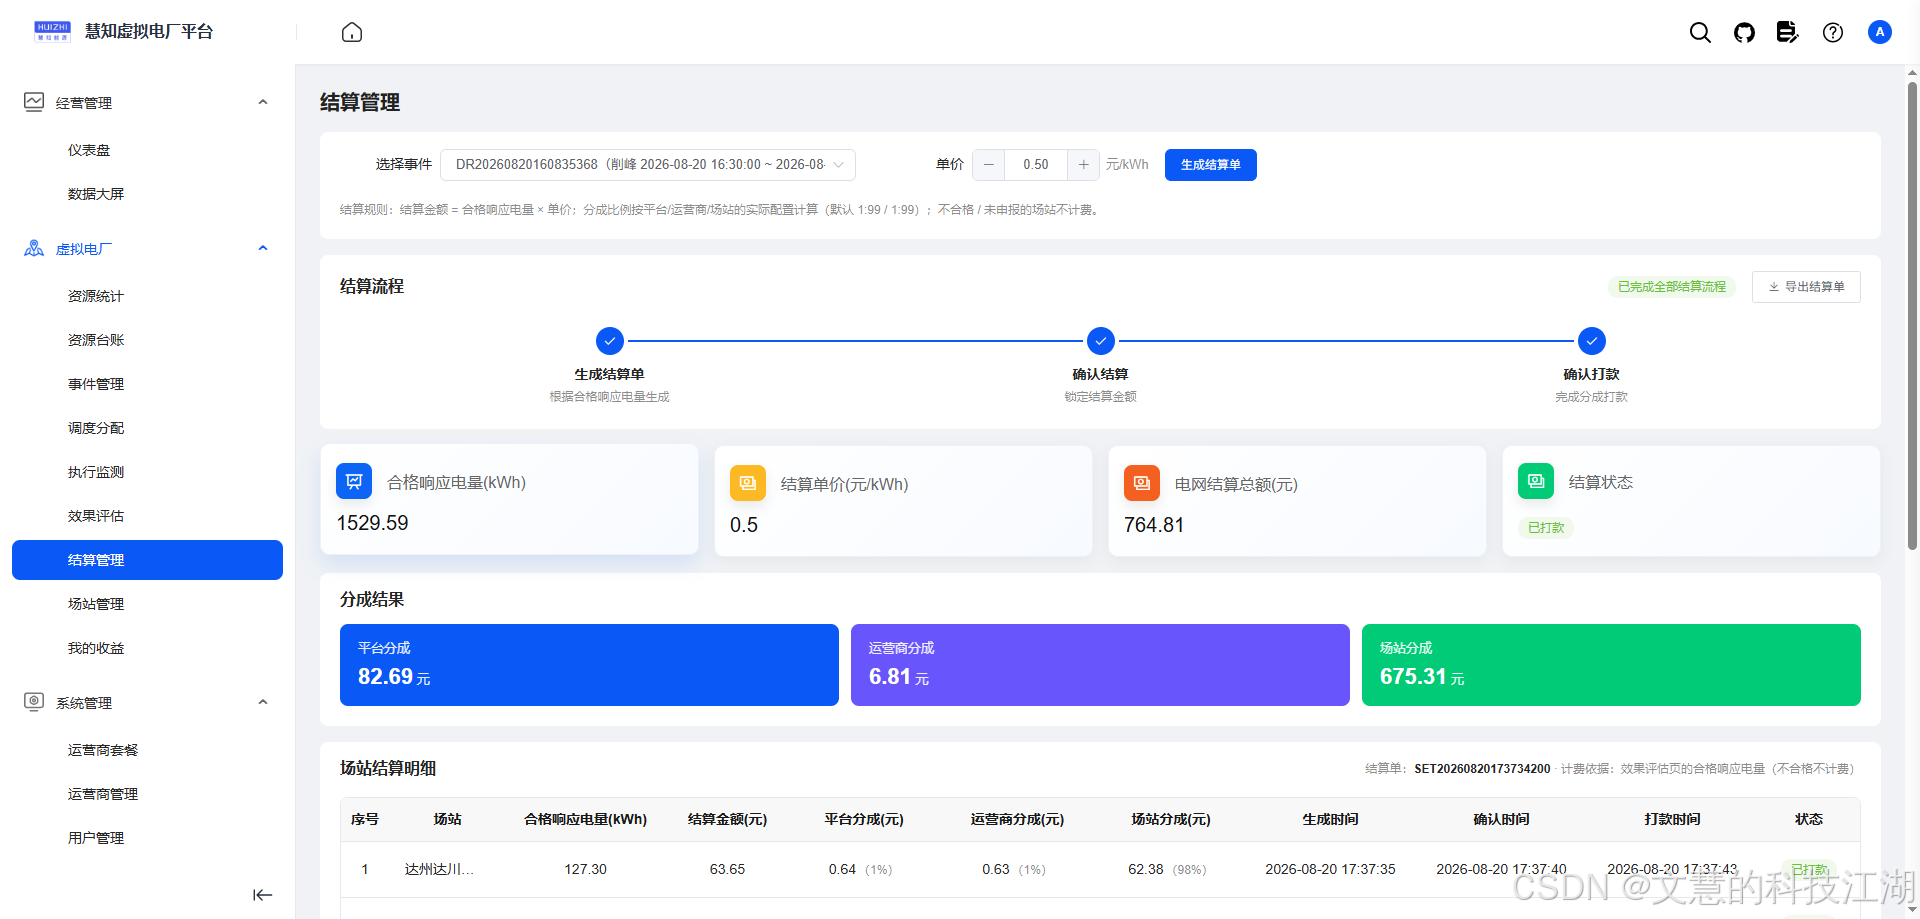Open the GitHub icon link
The width and height of the screenshot is (1920, 919).
[x=1744, y=32]
